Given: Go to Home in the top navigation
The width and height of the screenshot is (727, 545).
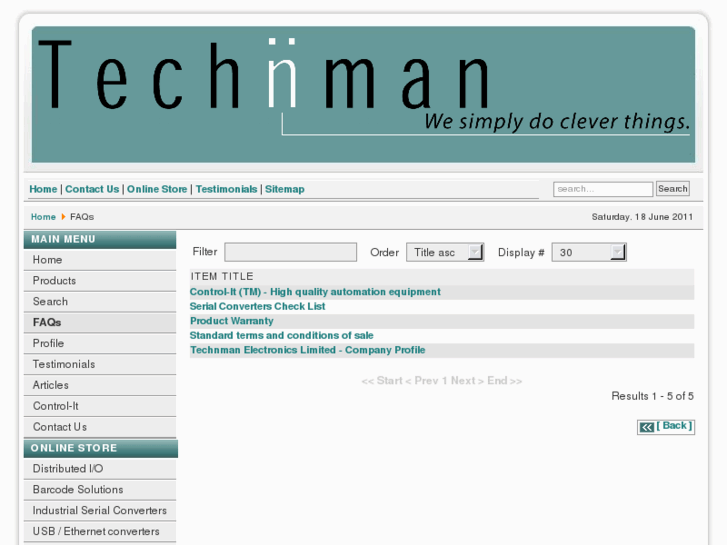Looking at the screenshot, I should point(43,189).
